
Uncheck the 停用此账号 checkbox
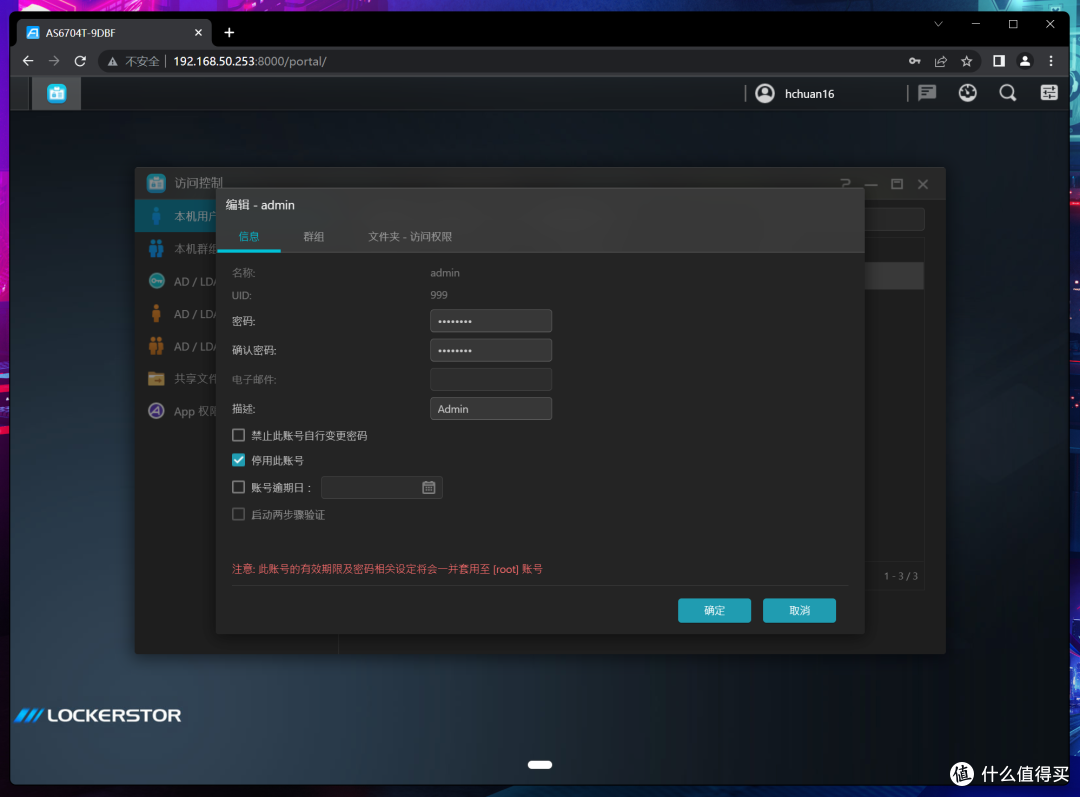pyautogui.click(x=239, y=461)
